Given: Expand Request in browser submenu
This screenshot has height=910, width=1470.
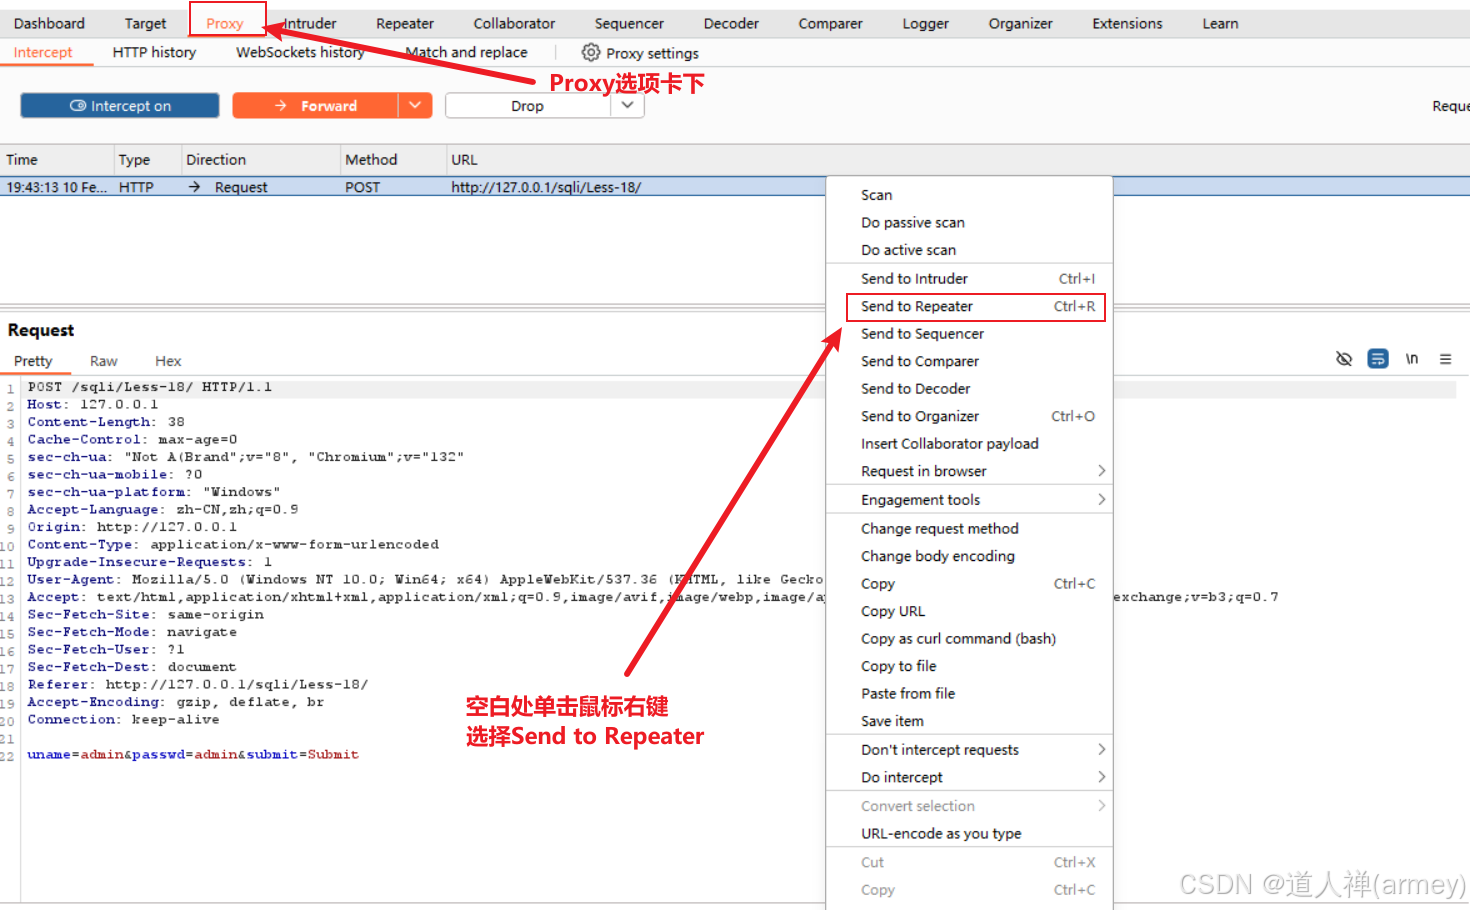Looking at the screenshot, I should [969, 471].
